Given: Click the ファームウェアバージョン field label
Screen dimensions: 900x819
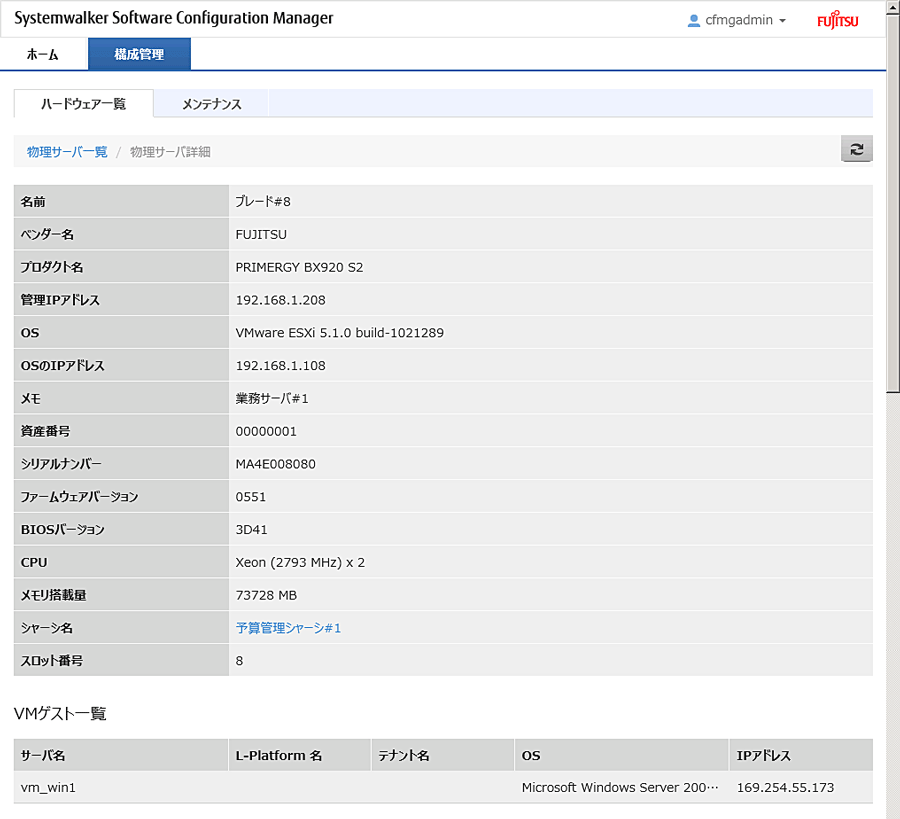Looking at the screenshot, I should pyautogui.click(x=80, y=496).
